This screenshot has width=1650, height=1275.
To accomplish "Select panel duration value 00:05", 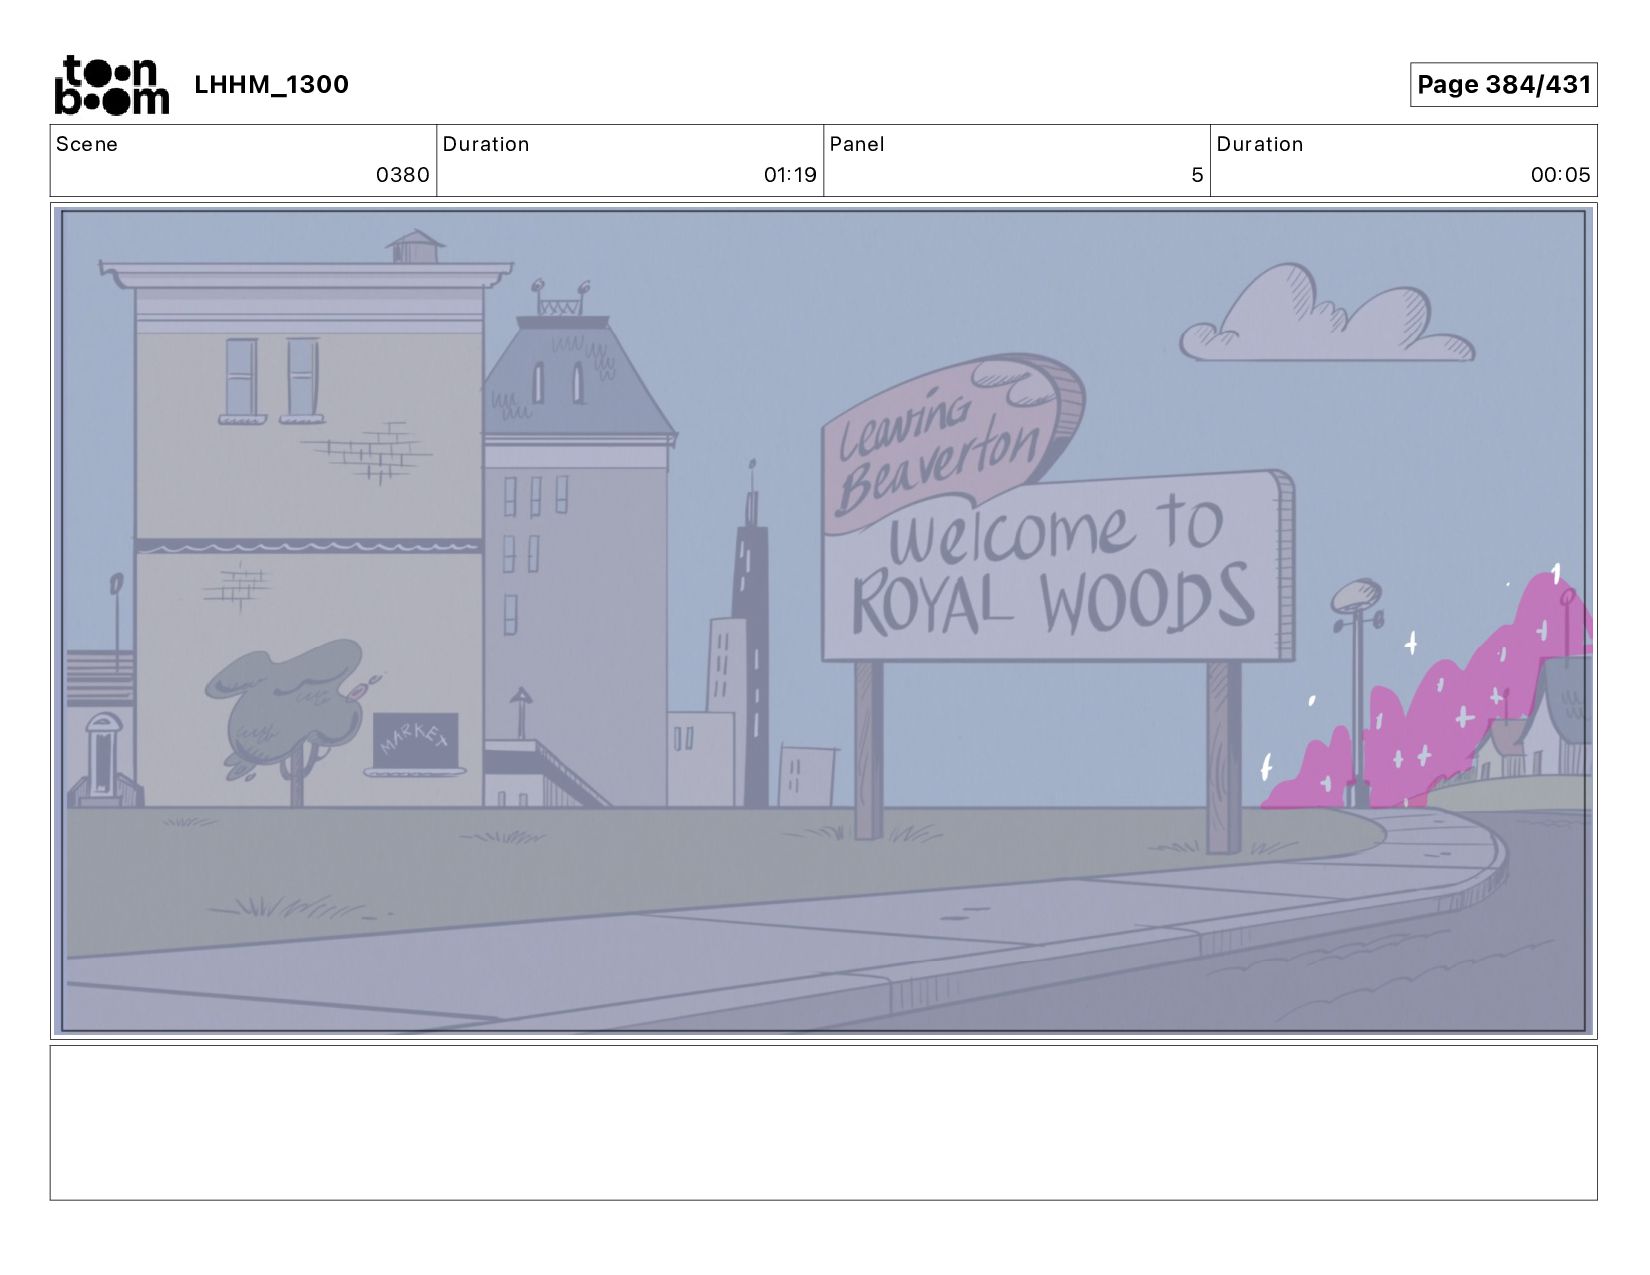I will click(1560, 175).
